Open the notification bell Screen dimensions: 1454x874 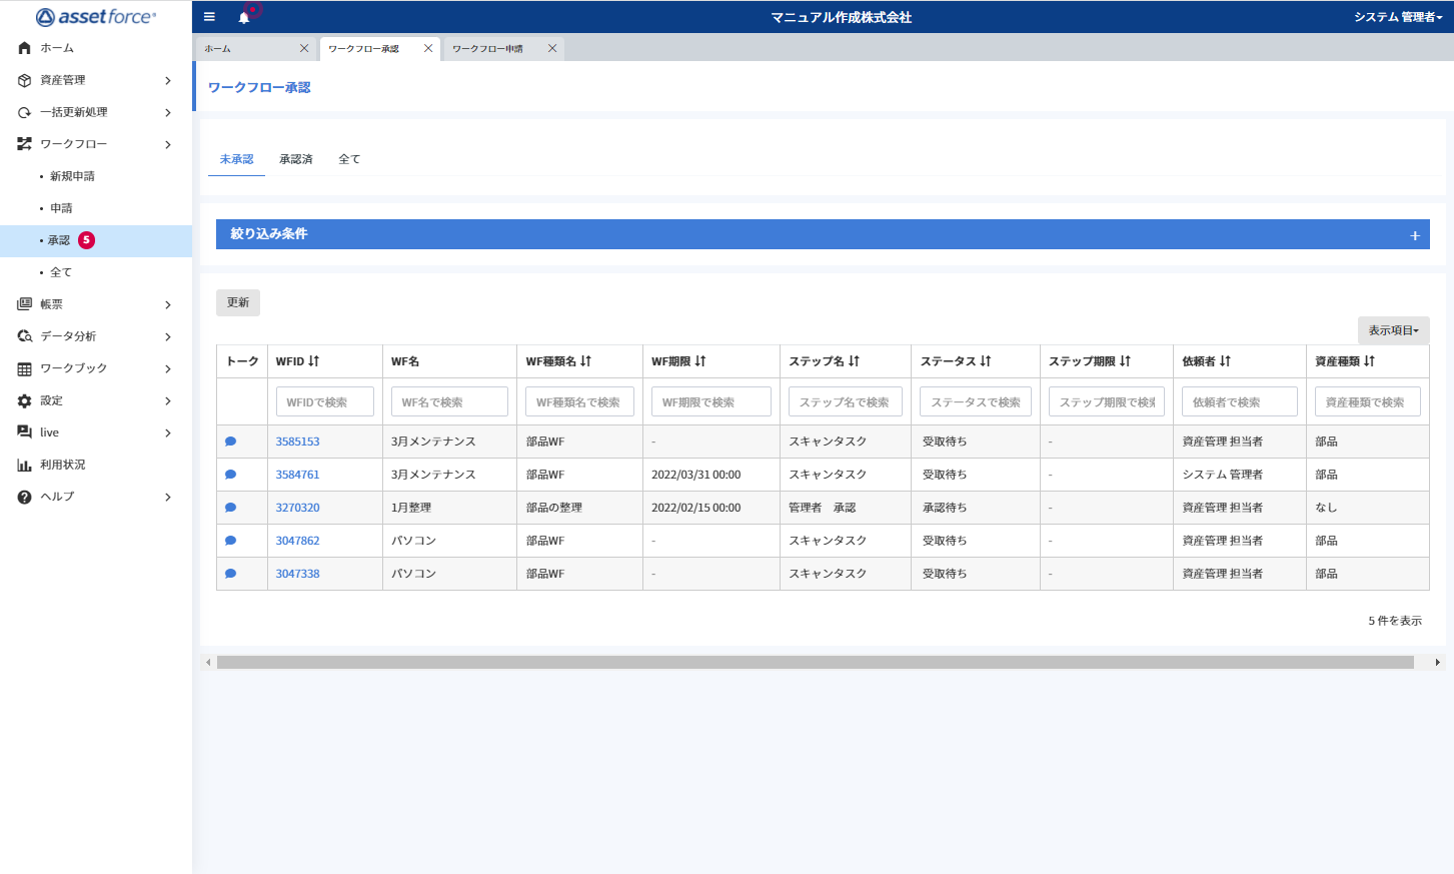[x=244, y=17]
